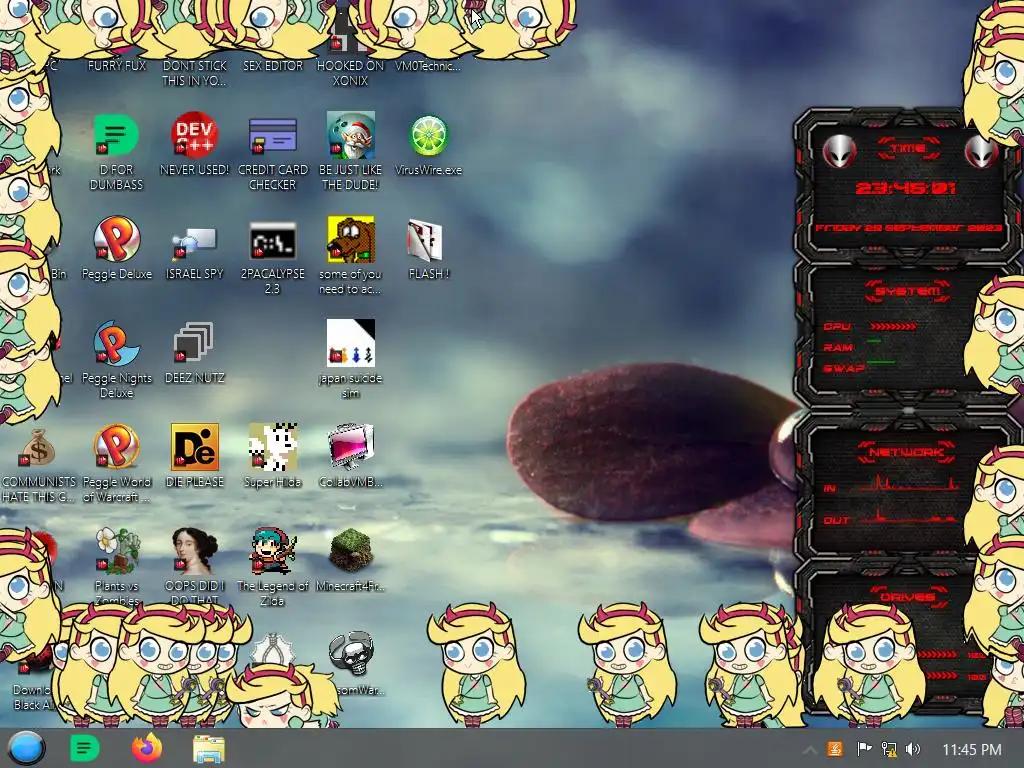Open the Minecraft4Fr... grass block icon
Viewport: 1024px width, 768px height.
(351, 551)
